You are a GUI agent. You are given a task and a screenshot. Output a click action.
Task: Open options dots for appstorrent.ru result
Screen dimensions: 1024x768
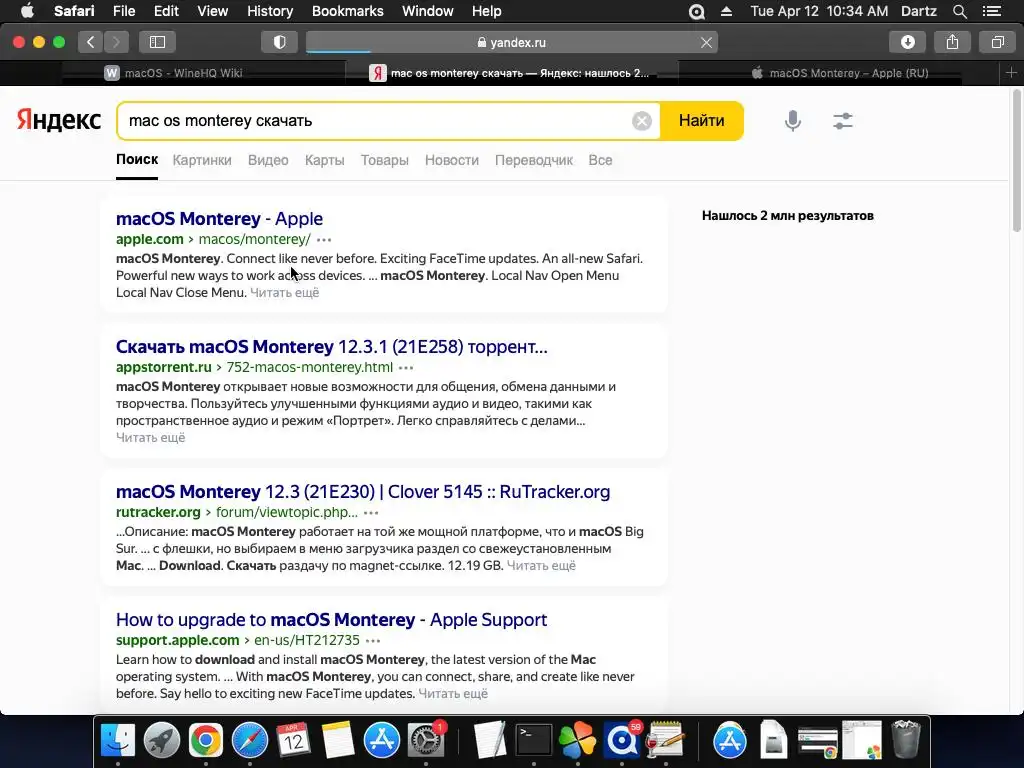click(x=406, y=368)
